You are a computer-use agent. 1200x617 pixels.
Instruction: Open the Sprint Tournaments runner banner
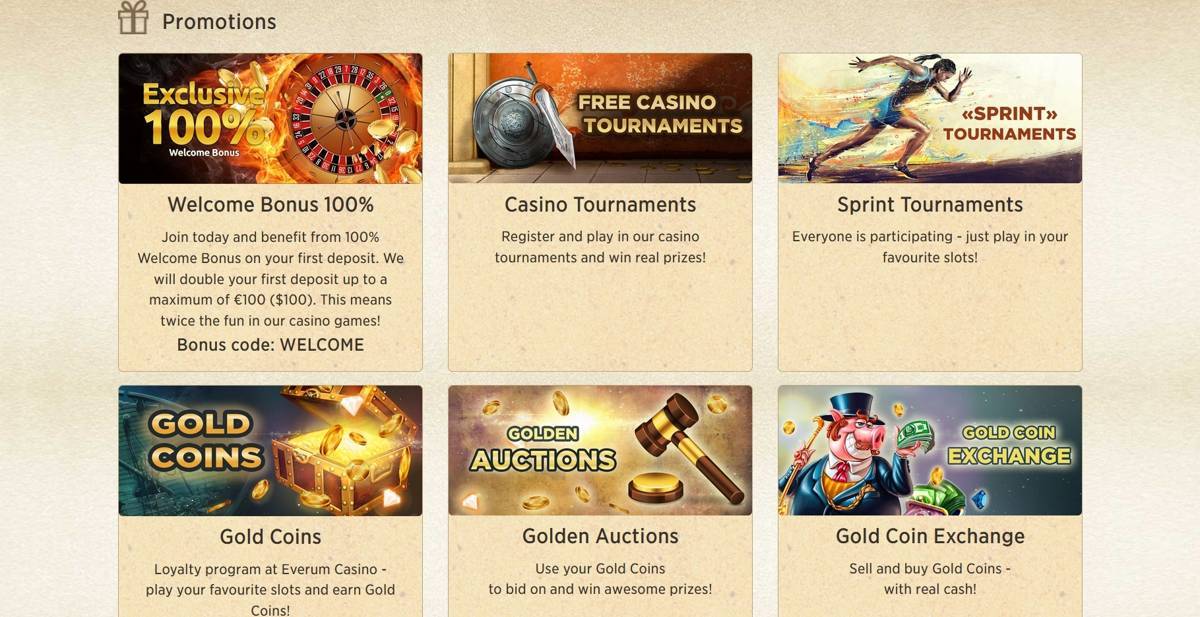[x=930, y=118]
